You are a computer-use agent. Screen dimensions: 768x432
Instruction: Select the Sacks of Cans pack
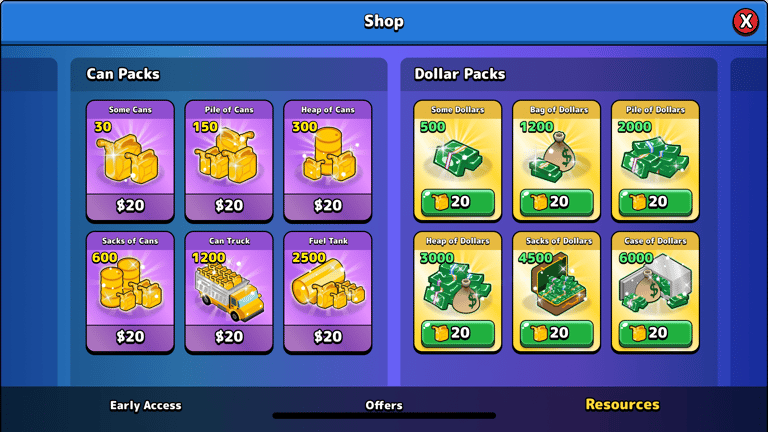[x=130, y=292]
